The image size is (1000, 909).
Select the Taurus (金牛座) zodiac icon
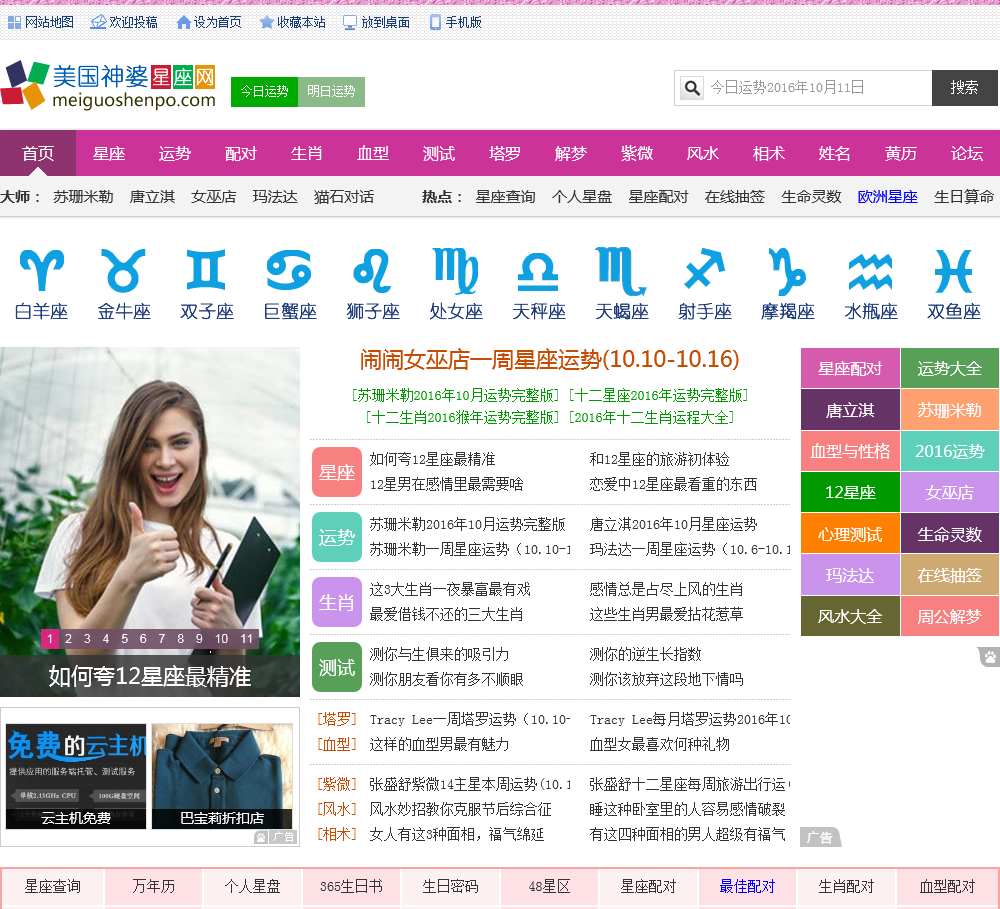tap(124, 271)
